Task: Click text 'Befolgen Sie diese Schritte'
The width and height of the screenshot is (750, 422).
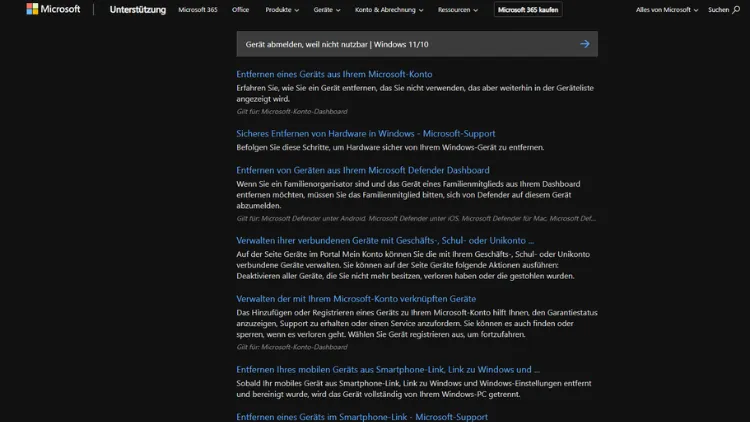Action: [390, 147]
